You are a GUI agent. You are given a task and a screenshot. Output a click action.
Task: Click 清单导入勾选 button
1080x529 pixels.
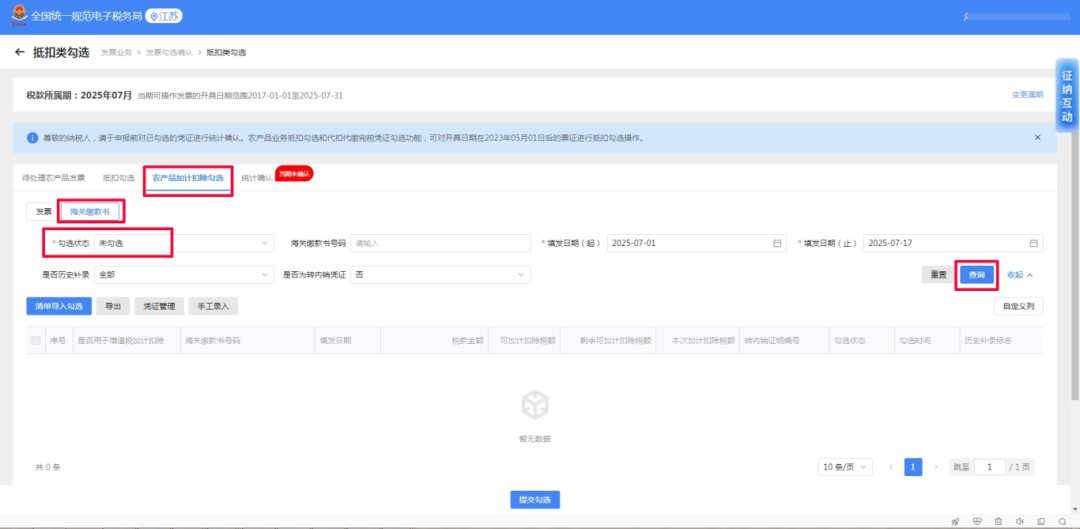59,307
